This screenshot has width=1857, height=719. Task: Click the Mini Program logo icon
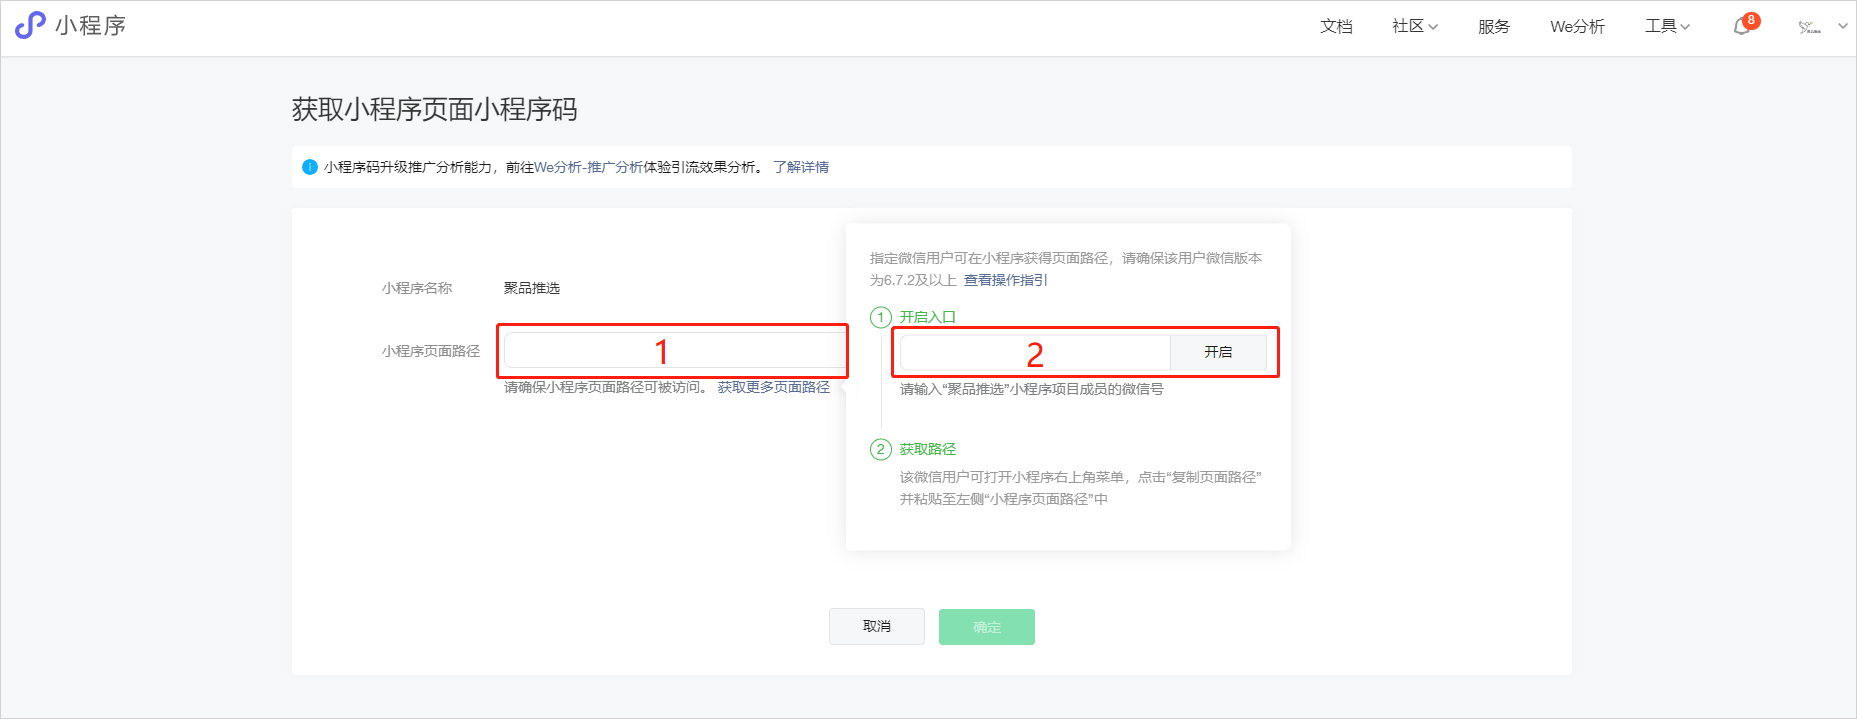pos(30,25)
